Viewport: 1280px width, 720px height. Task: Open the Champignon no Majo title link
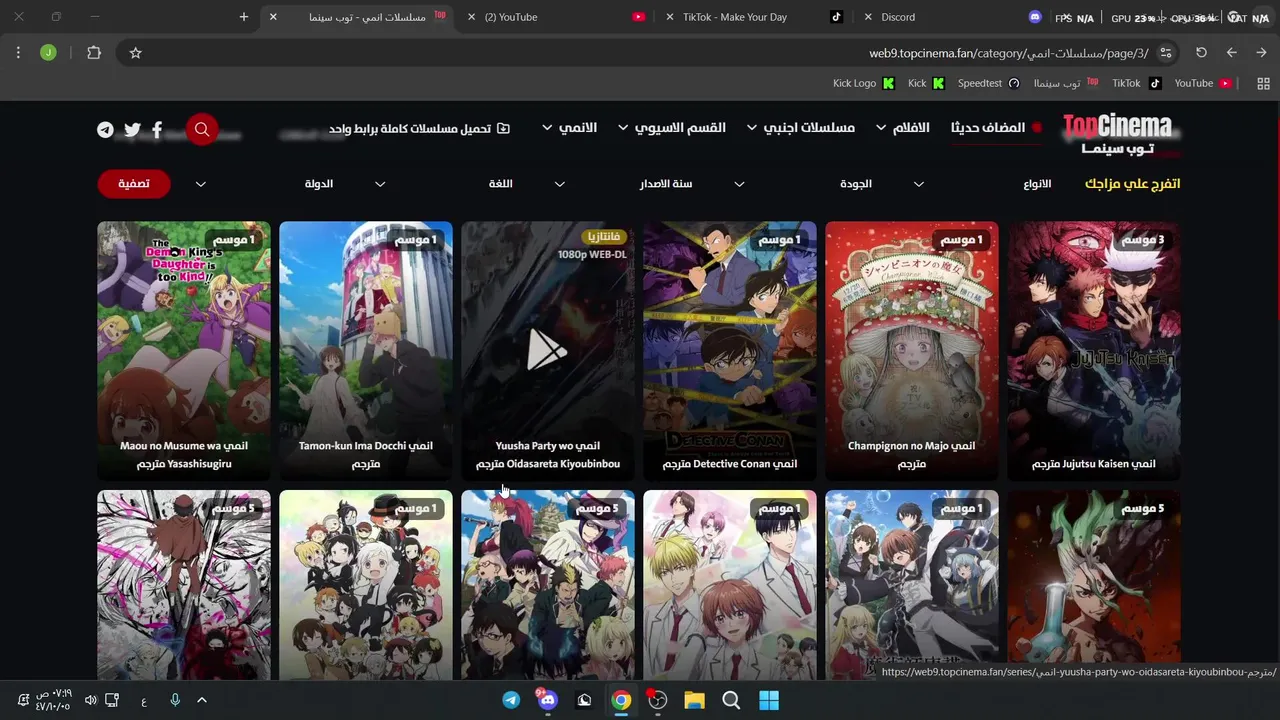(912, 454)
